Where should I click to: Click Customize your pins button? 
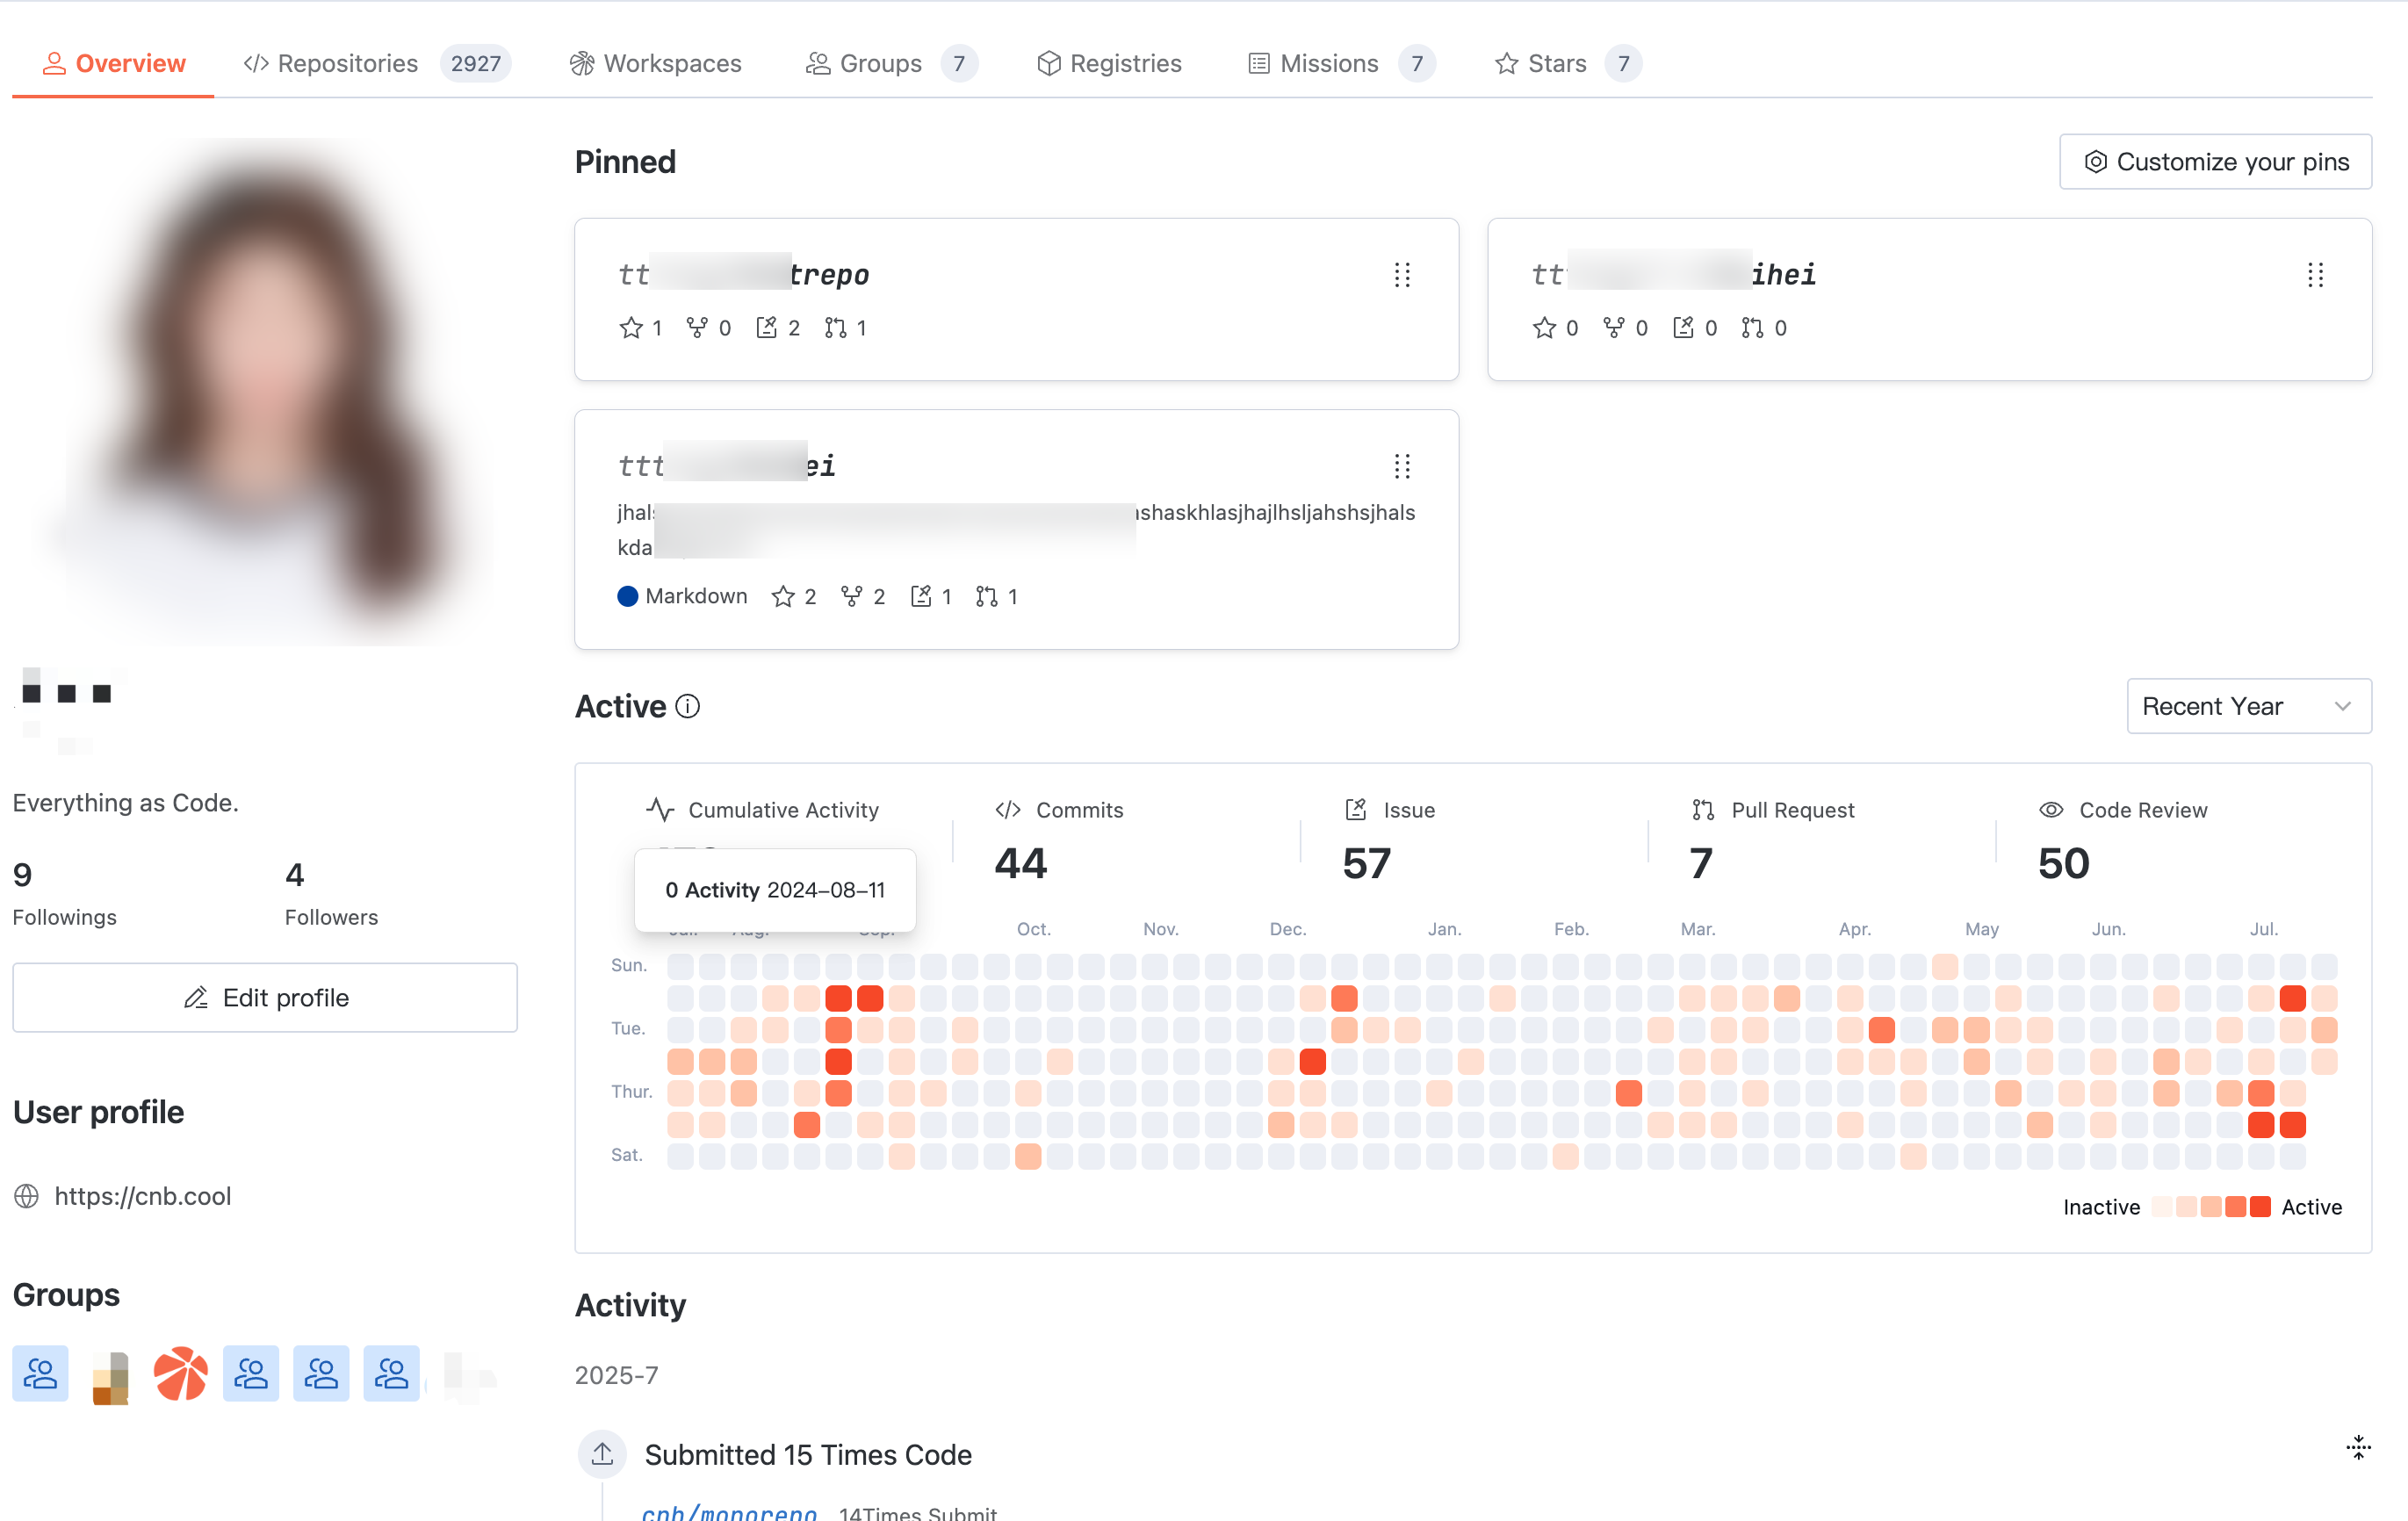tap(2215, 162)
